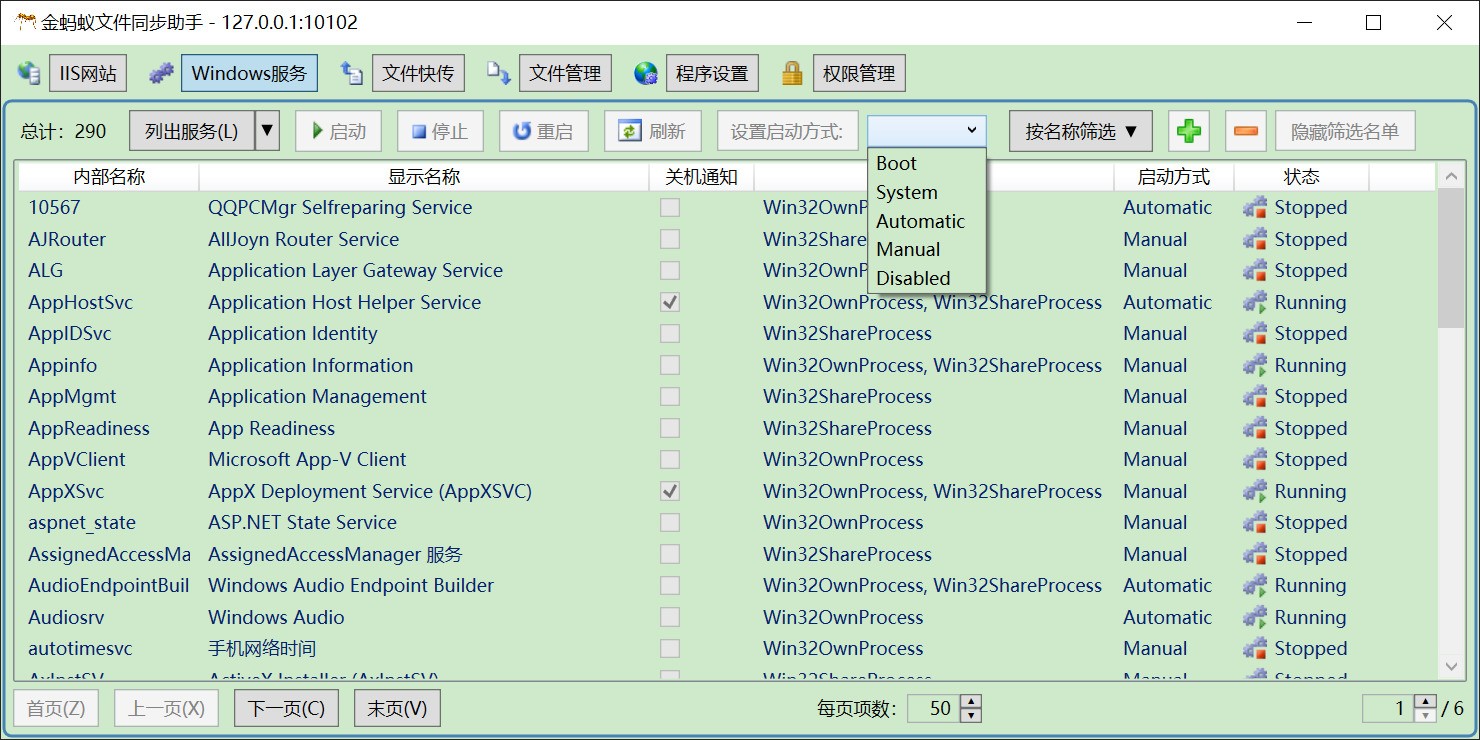
Task: Click the 文件快传 transfer icon
Action: click(352, 73)
